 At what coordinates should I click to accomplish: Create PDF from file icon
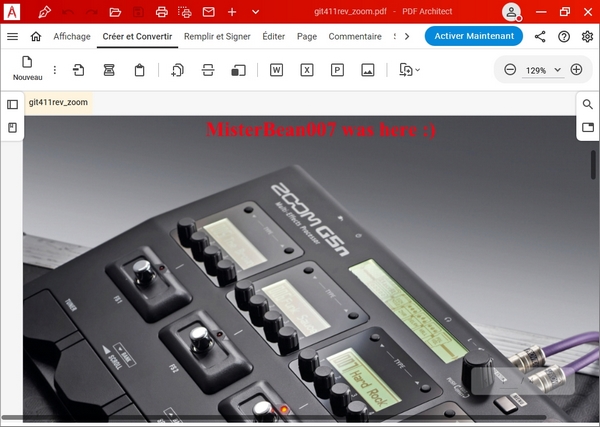point(78,70)
